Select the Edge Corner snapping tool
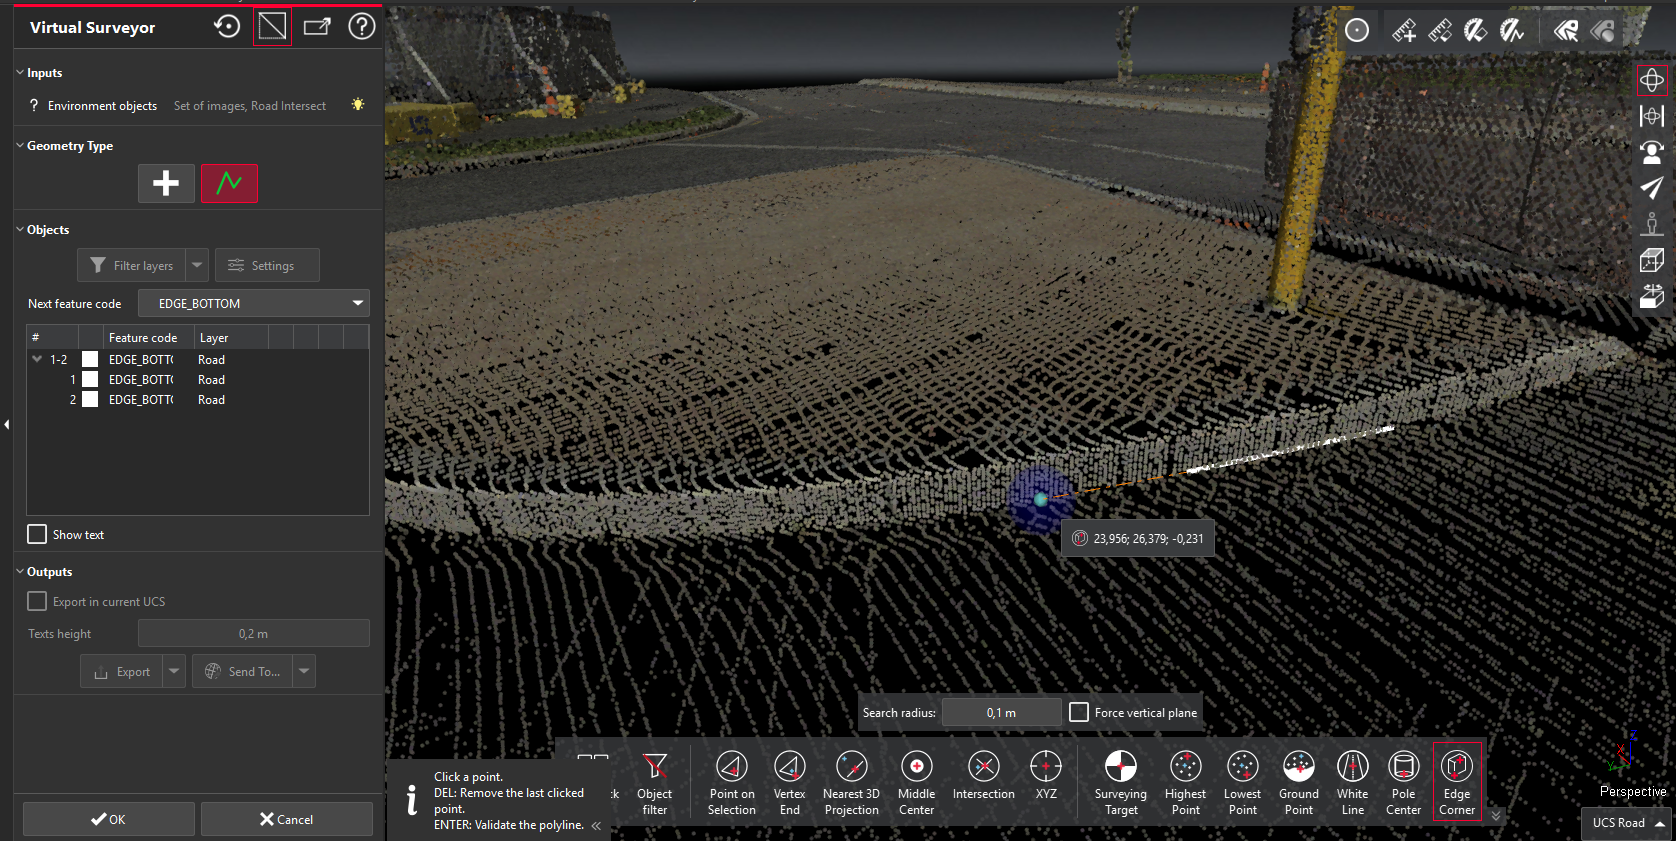Image resolution: width=1676 pixels, height=841 pixels. (x=1456, y=782)
